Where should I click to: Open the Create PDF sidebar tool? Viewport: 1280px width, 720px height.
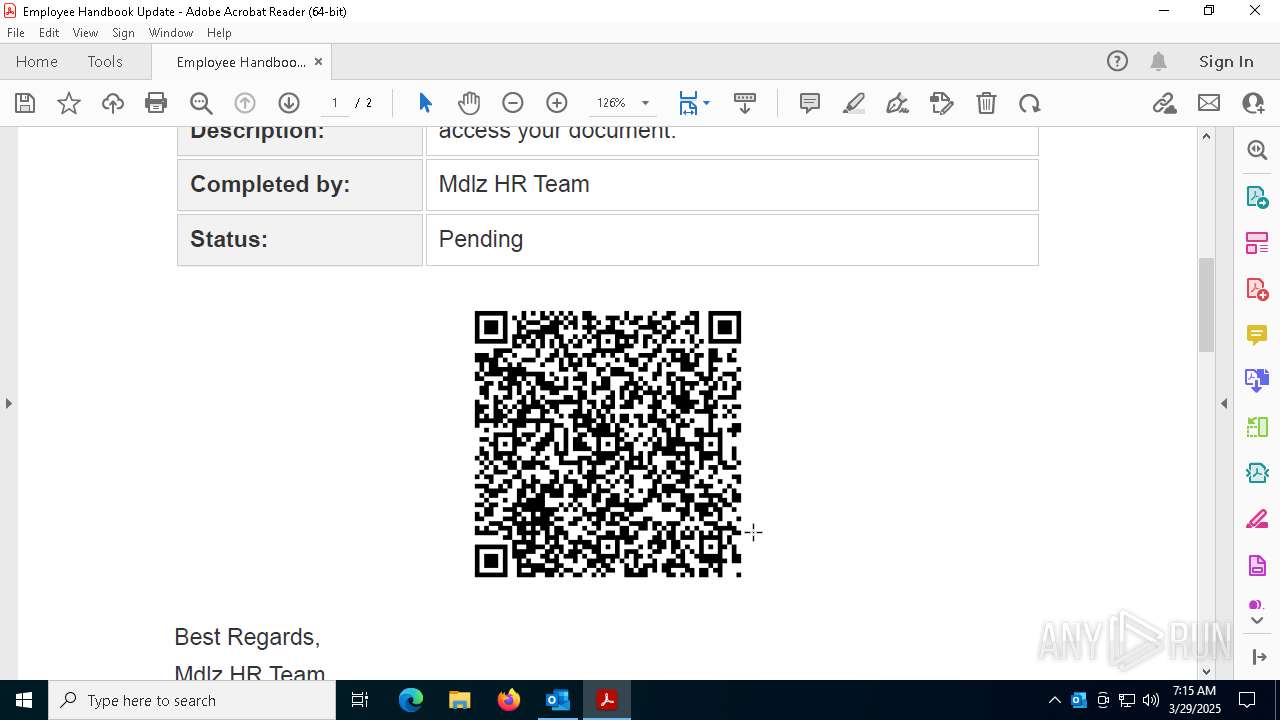click(1257, 289)
